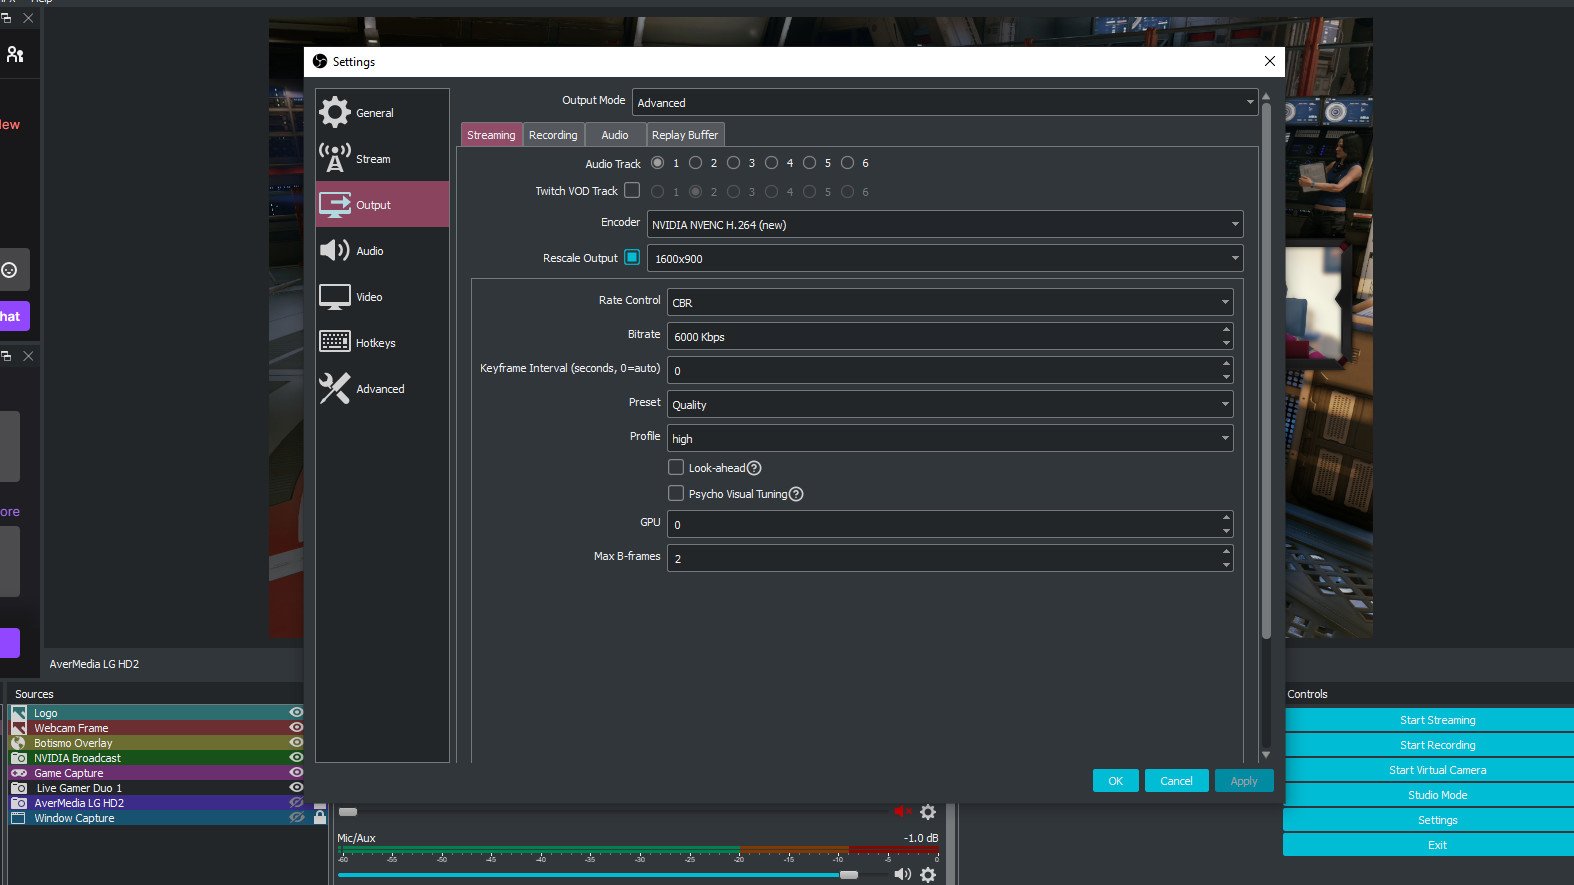Open gear icon beside muted audio source
1574x885 pixels.
pos(928,812)
